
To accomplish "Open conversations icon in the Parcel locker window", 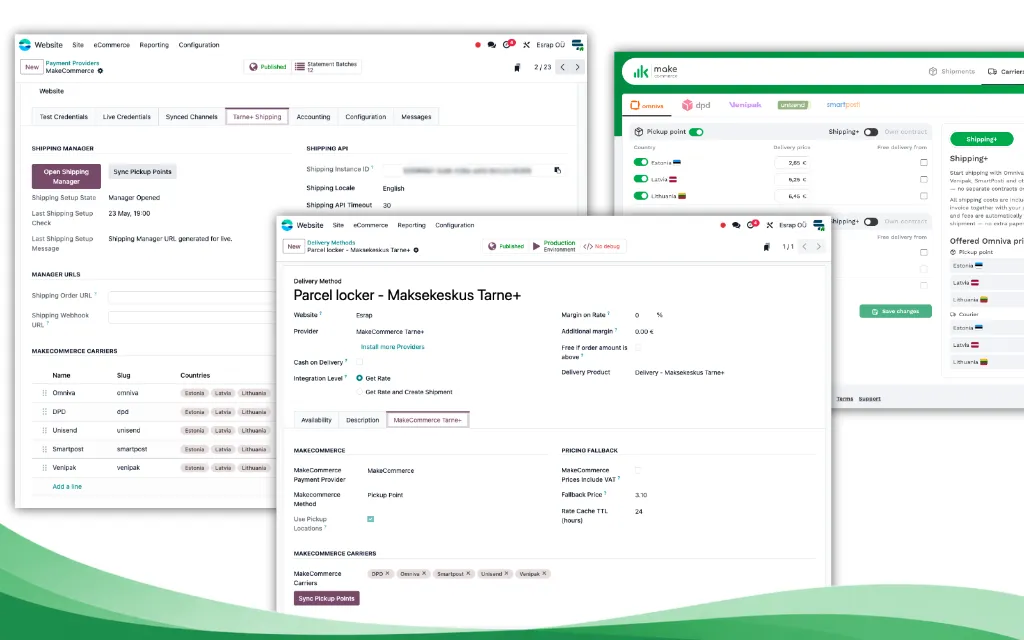I will tap(736, 225).
